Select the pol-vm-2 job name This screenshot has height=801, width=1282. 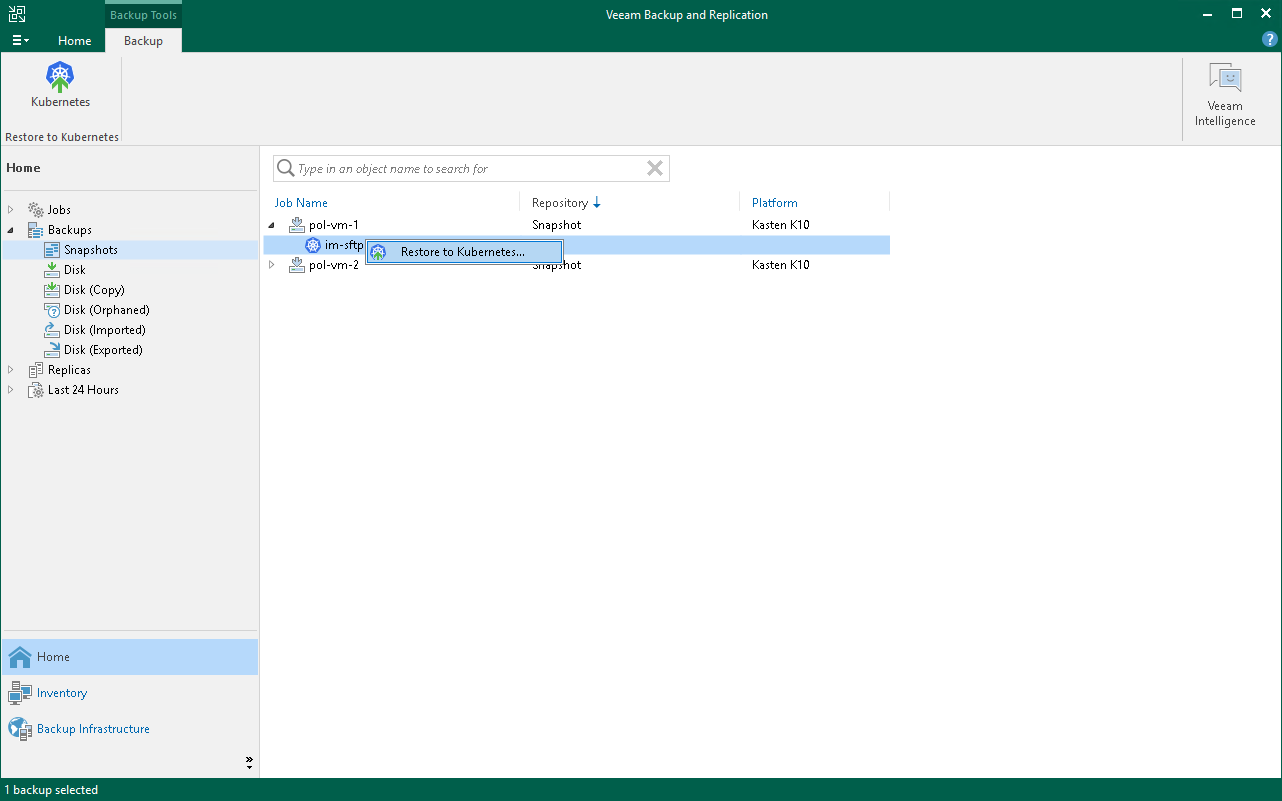tap(334, 265)
